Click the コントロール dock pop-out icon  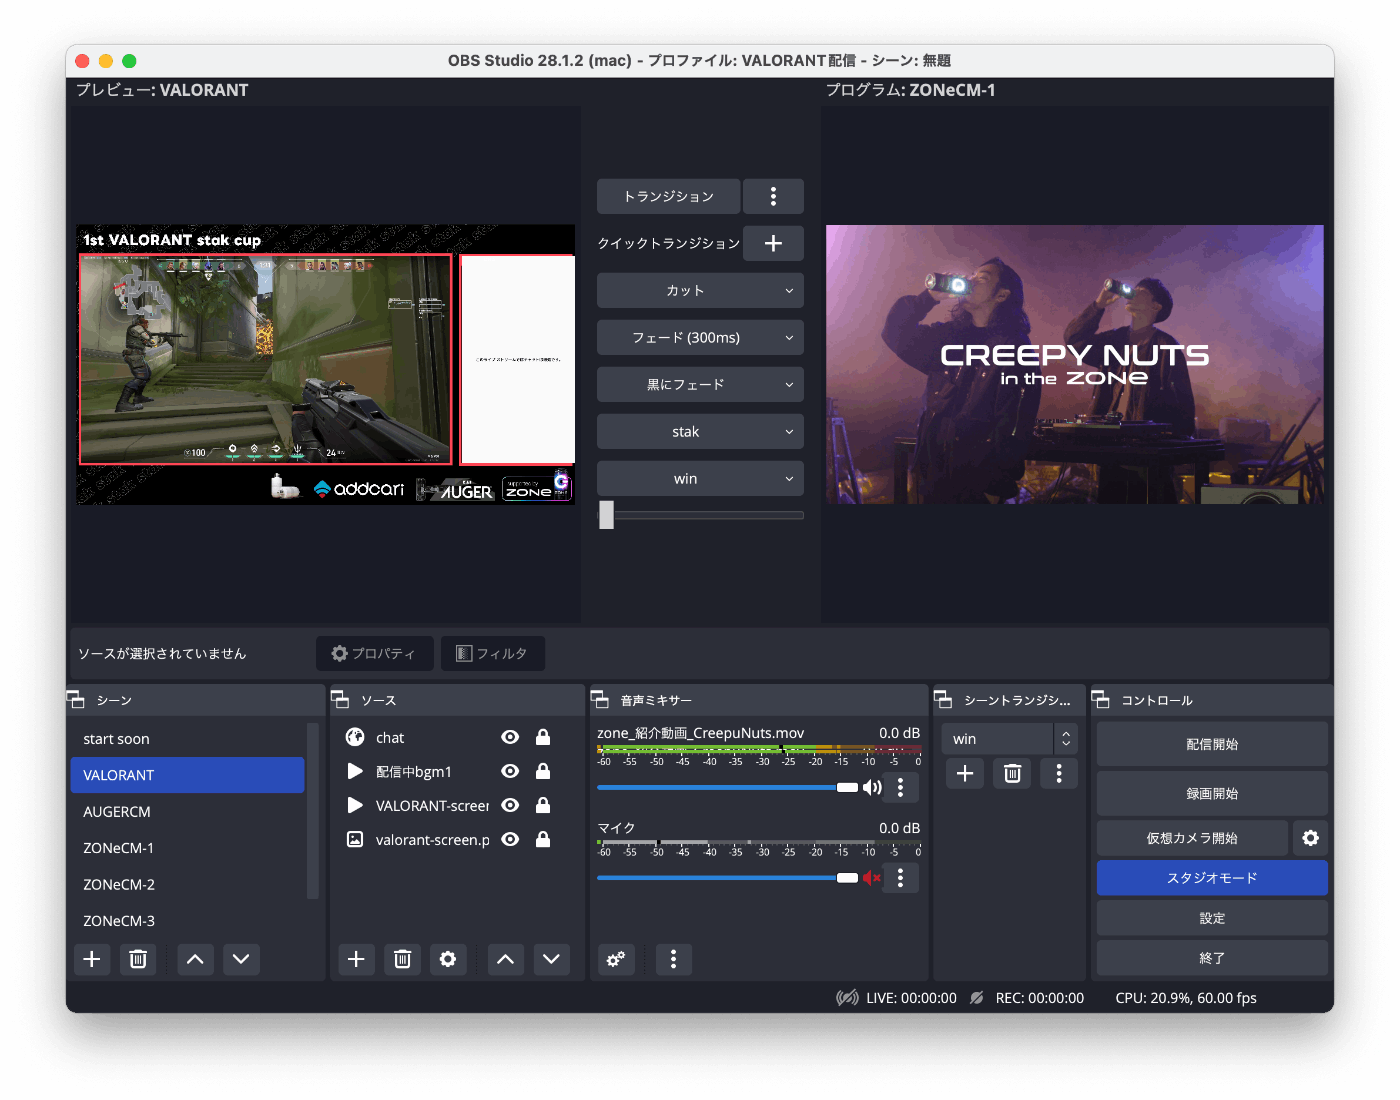coord(1100,699)
